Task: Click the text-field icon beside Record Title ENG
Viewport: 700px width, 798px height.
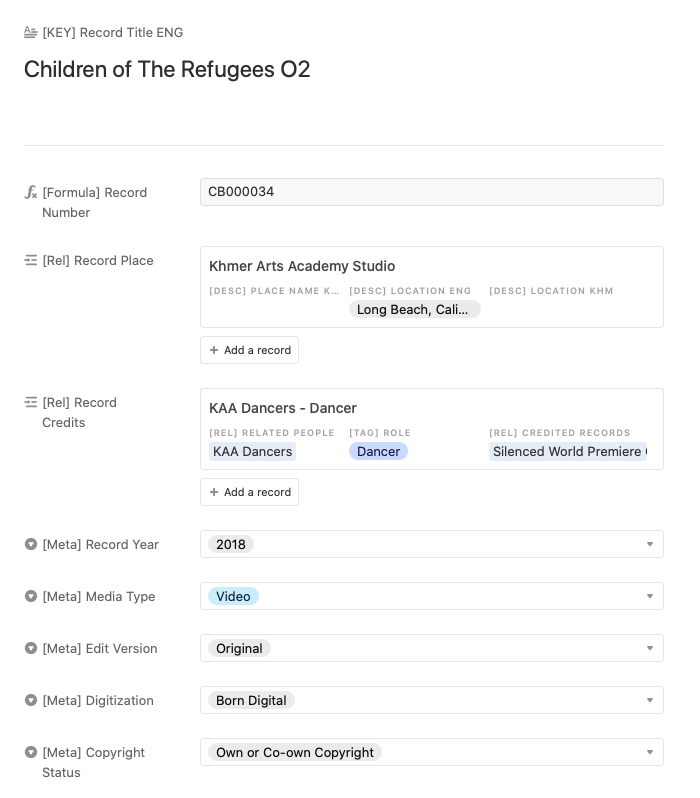Action: coord(31,32)
